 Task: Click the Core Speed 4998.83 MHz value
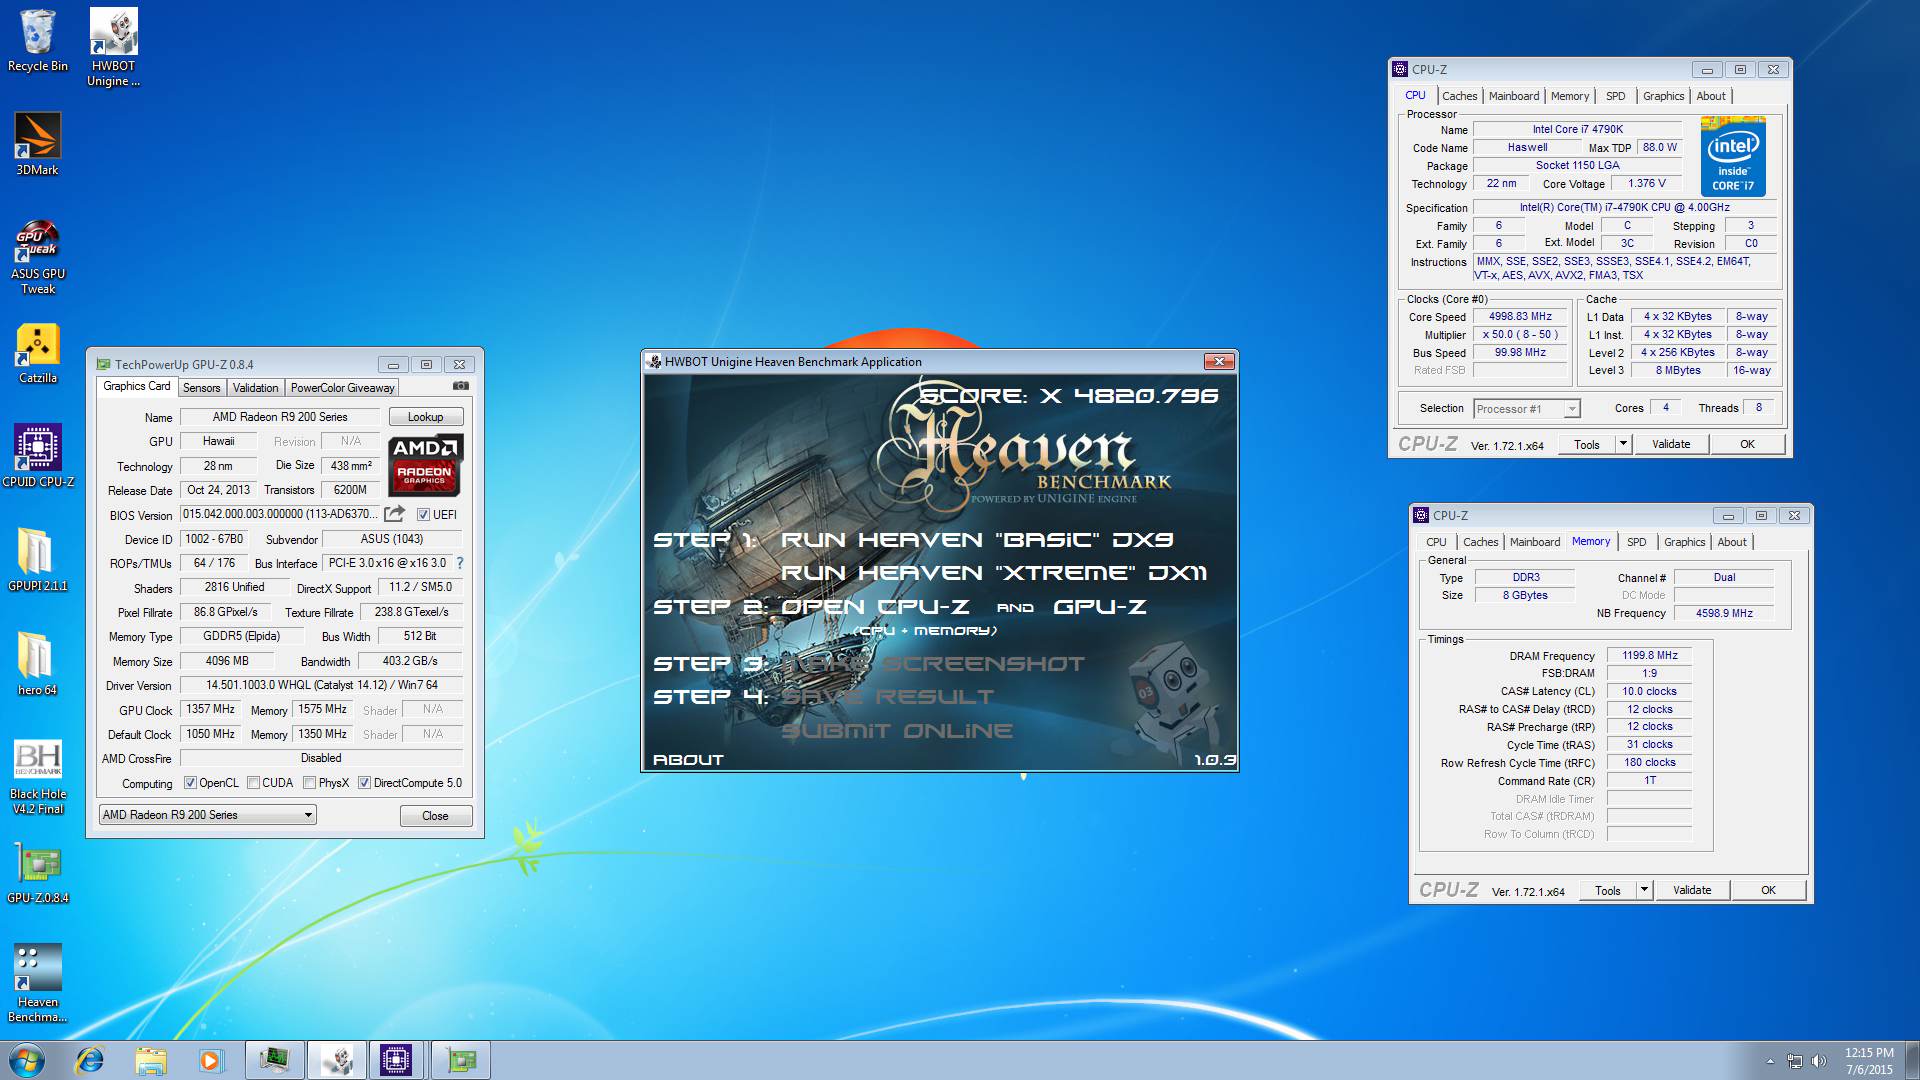tap(1520, 316)
